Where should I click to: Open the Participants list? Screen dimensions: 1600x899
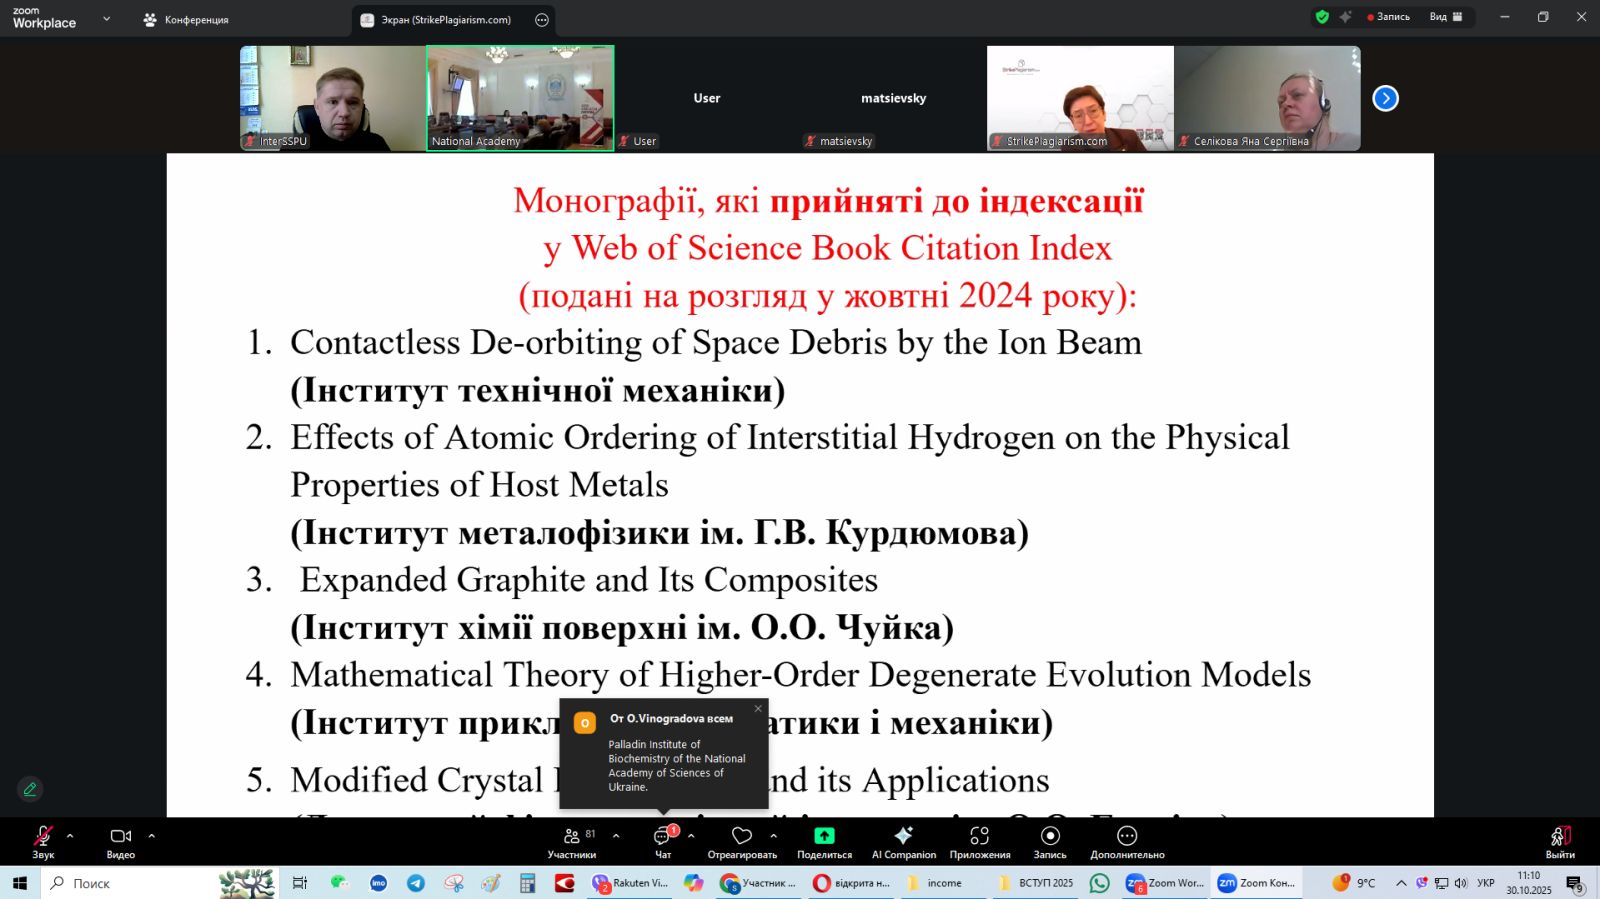pyautogui.click(x=572, y=837)
